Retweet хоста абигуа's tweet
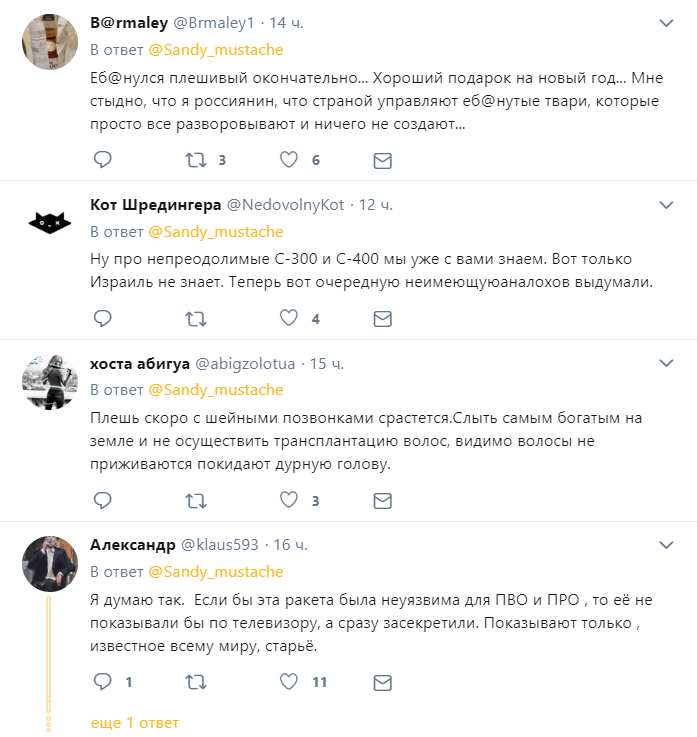 click(x=197, y=500)
